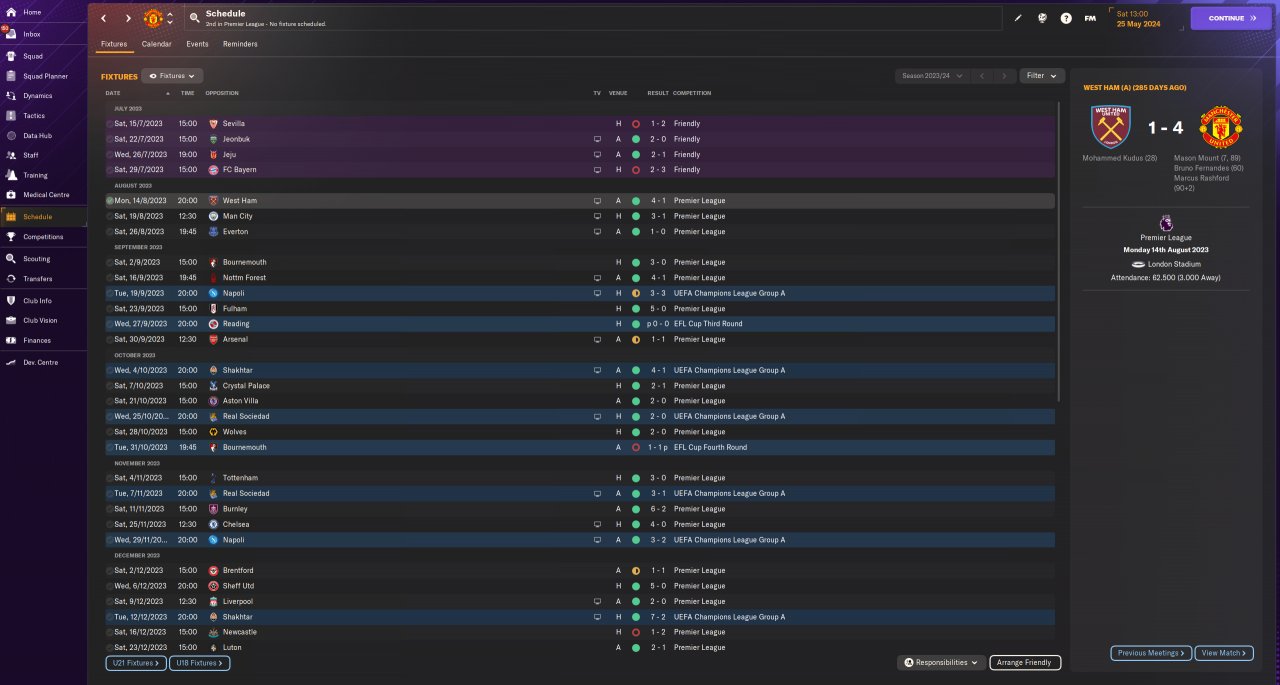Switch to the Events tab
The image size is (1280, 685).
pos(197,44)
